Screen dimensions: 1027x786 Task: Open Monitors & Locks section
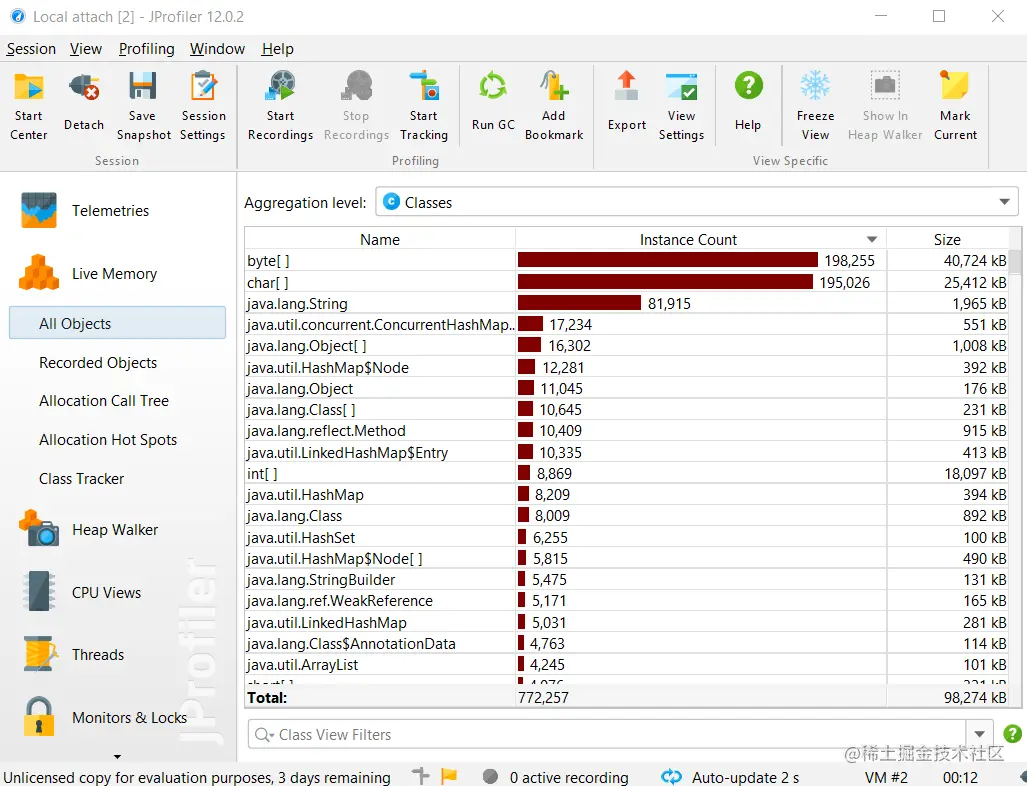point(105,717)
